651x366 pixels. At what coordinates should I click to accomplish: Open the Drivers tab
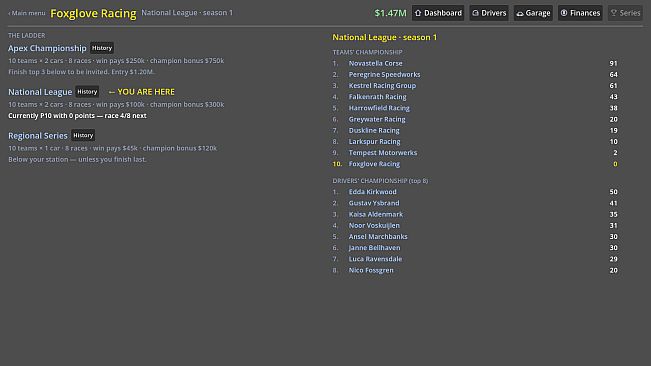(x=489, y=13)
